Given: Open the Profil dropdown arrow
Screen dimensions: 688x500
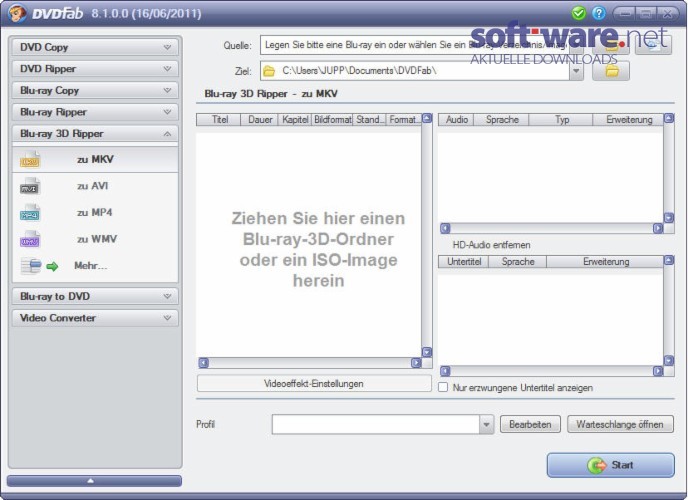Looking at the screenshot, I should click(486, 425).
